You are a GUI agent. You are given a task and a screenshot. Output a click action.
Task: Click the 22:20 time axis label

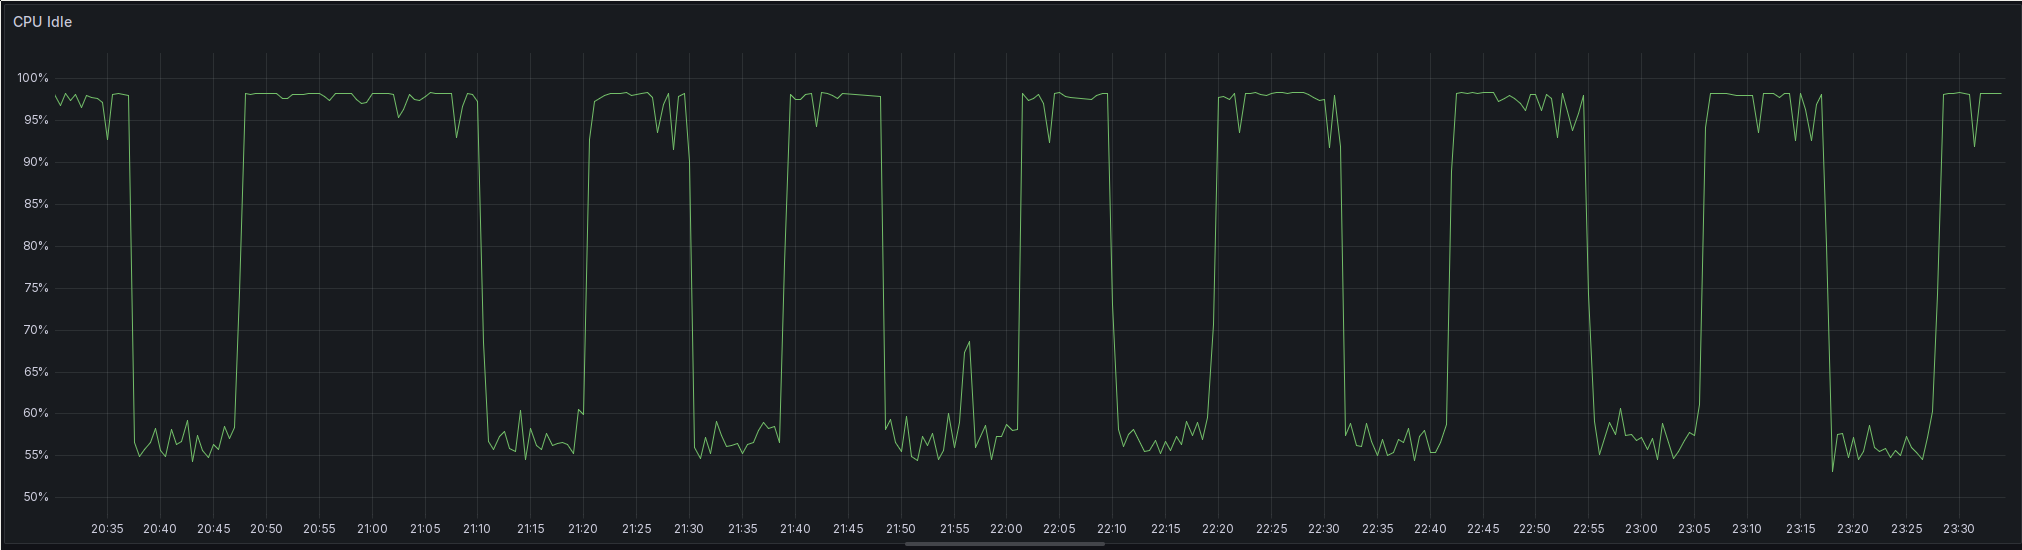[x=1218, y=529]
